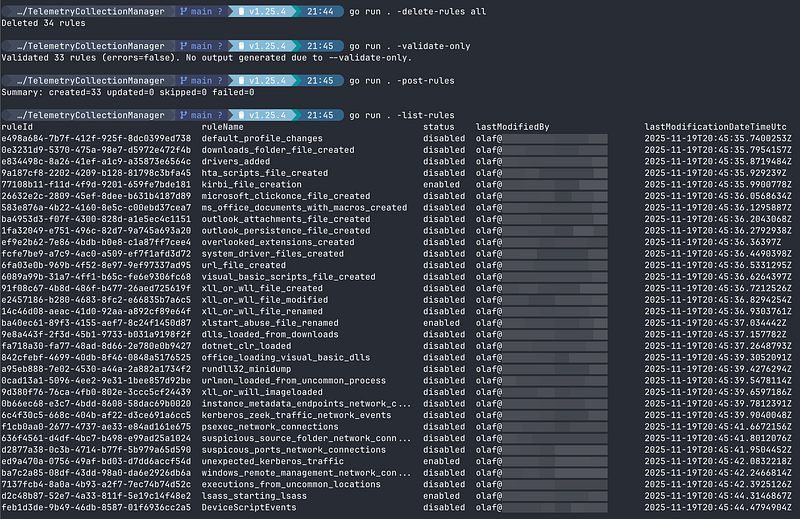
Task: Click the 'lastModifiedBy' column header
Action: click(512, 127)
